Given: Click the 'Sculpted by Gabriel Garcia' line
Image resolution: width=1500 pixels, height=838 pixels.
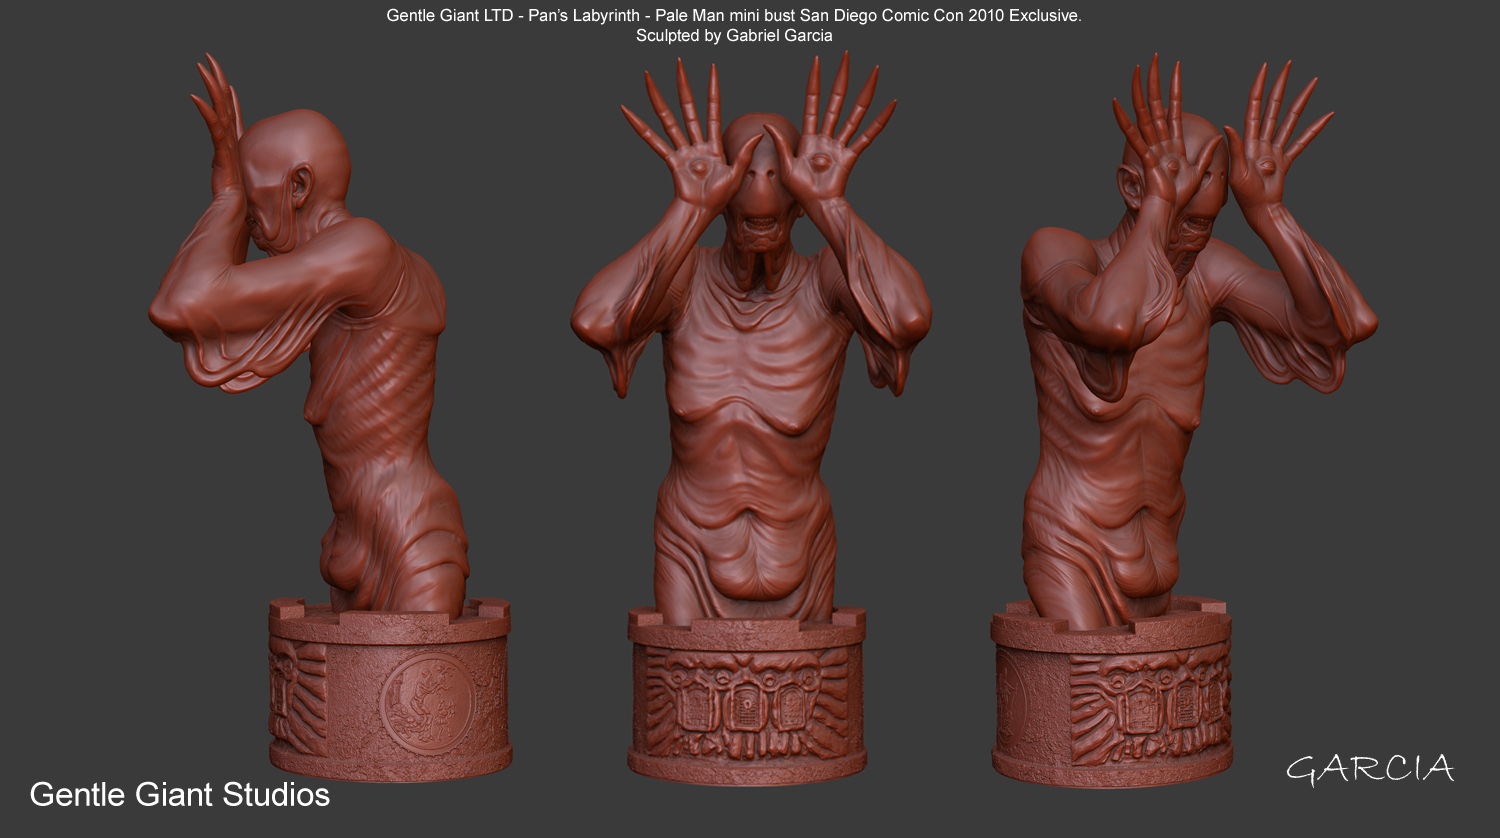Looking at the screenshot, I should click(734, 36).
